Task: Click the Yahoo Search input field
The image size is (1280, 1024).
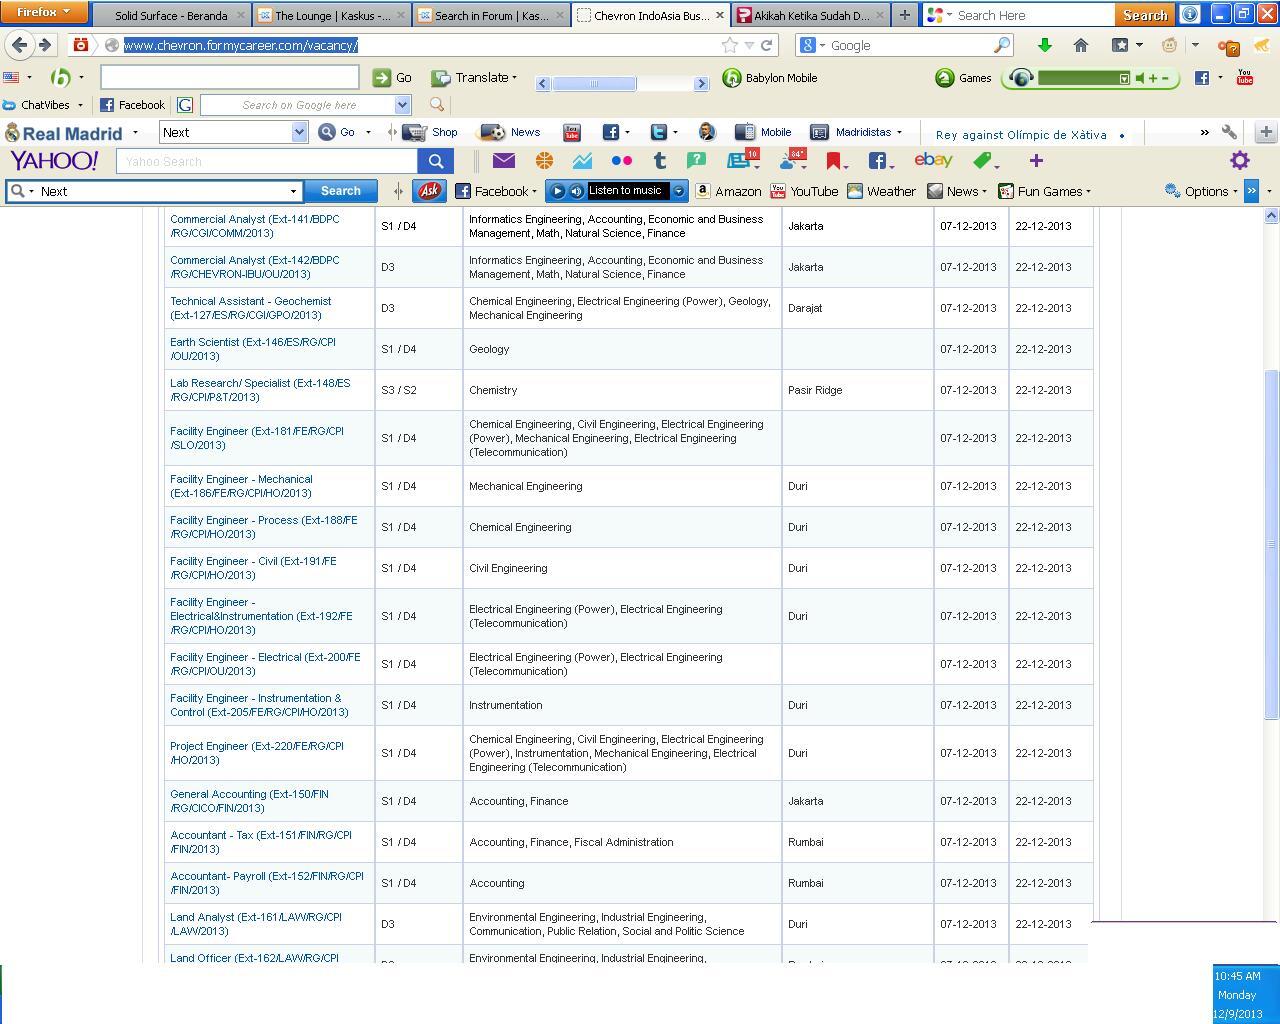Action: (x=266, y=161)
